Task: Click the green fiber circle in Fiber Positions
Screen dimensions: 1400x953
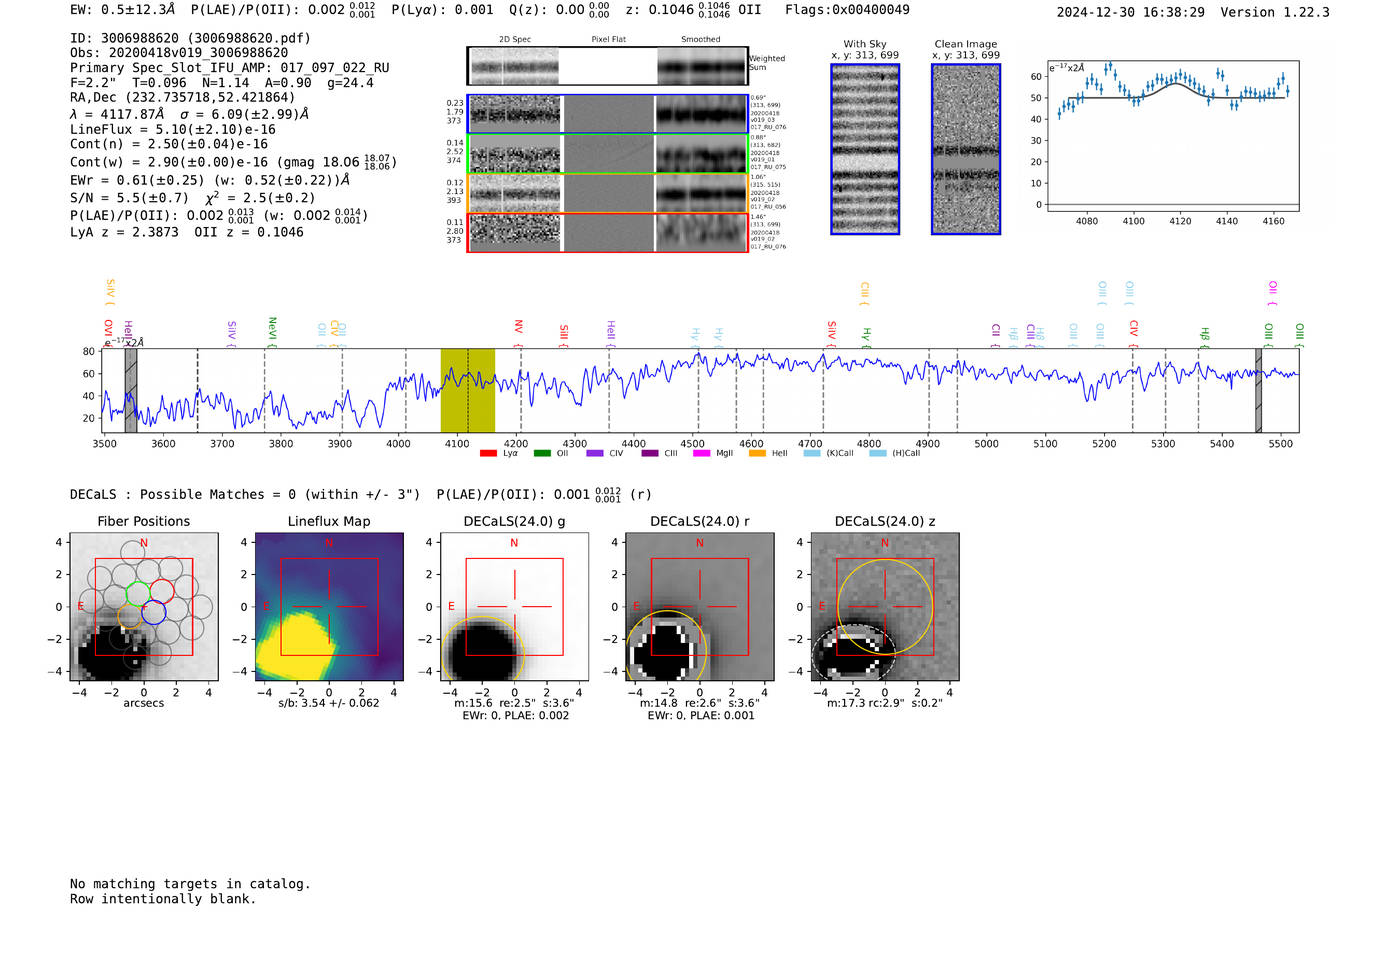Action: (139, 592)
